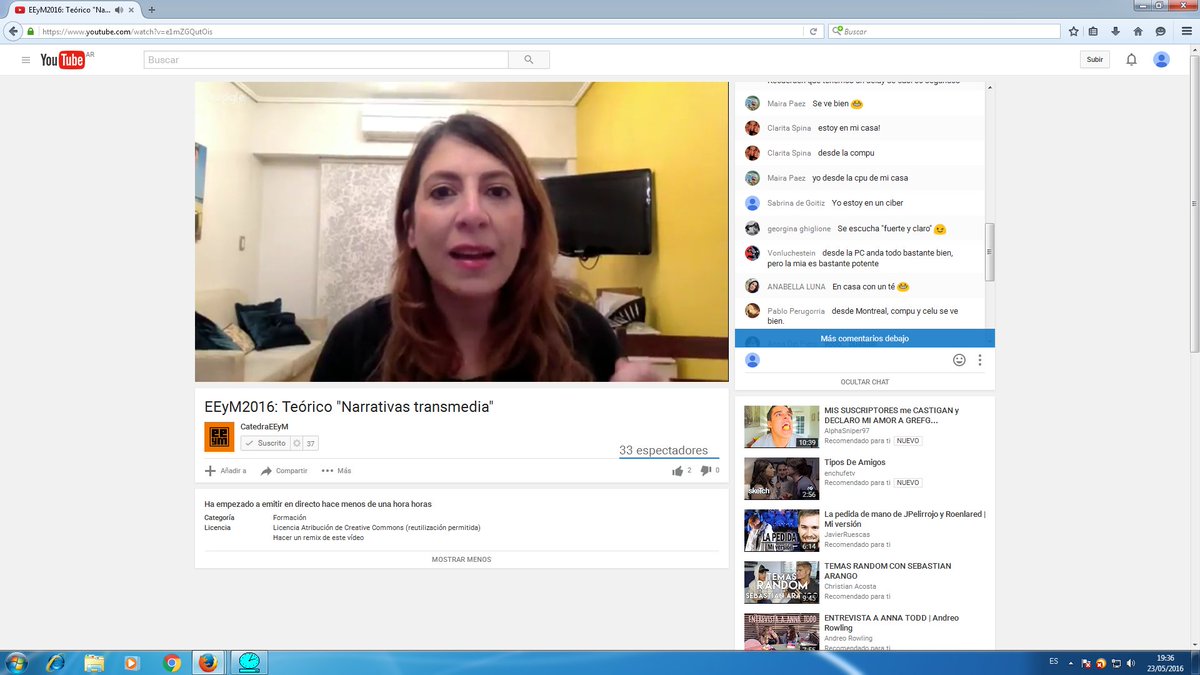This screenshot has width=1200, height=675.
Task: Open Licencia Atribución de Creative Commons link
Action: coord(376,527)
